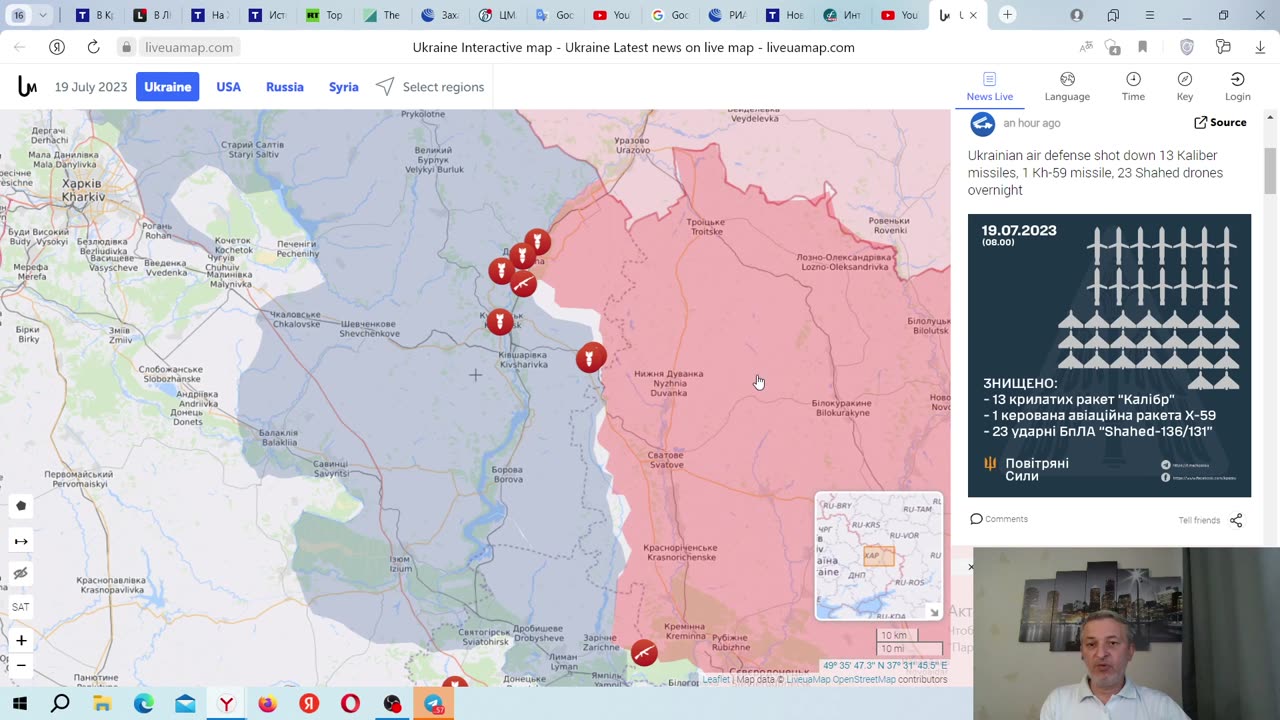This screenshot has width=1280, height=720.
Task: Open the Language selector
Action: 1067,87
